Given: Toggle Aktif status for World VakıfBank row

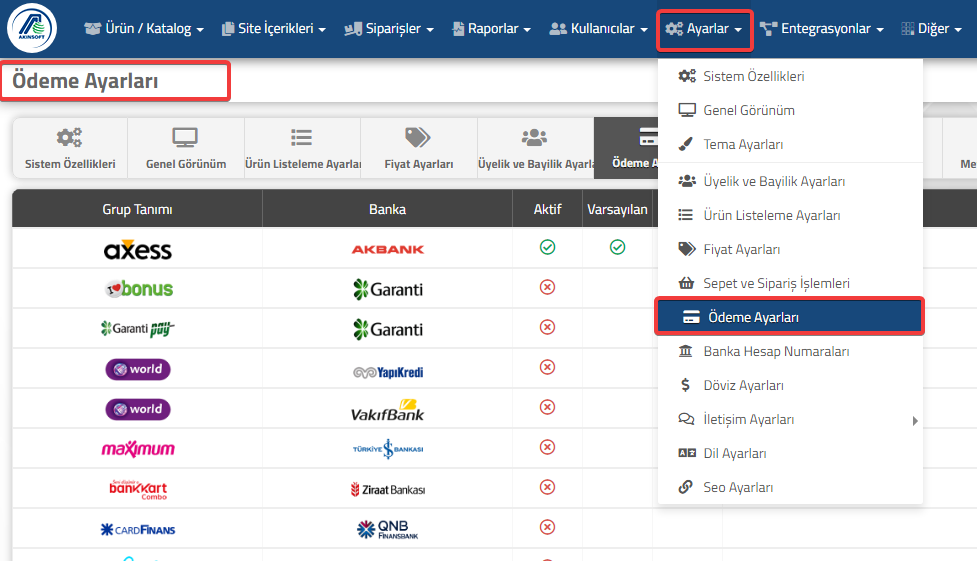Looking at the screenshot, I should coord(547,407).
